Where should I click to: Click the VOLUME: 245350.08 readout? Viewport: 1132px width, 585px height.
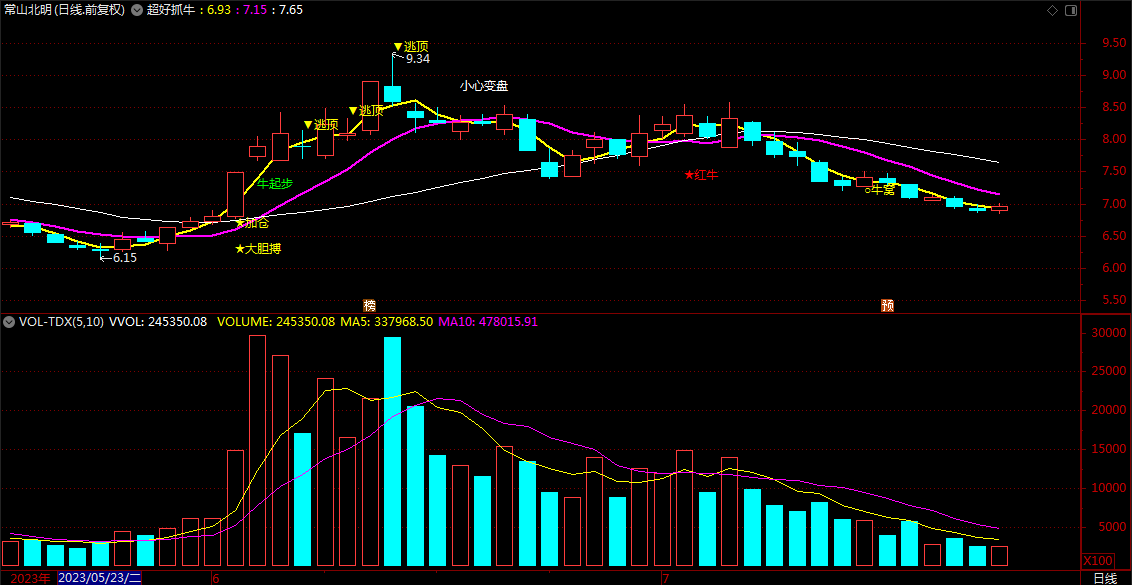[x=276, y=321]
